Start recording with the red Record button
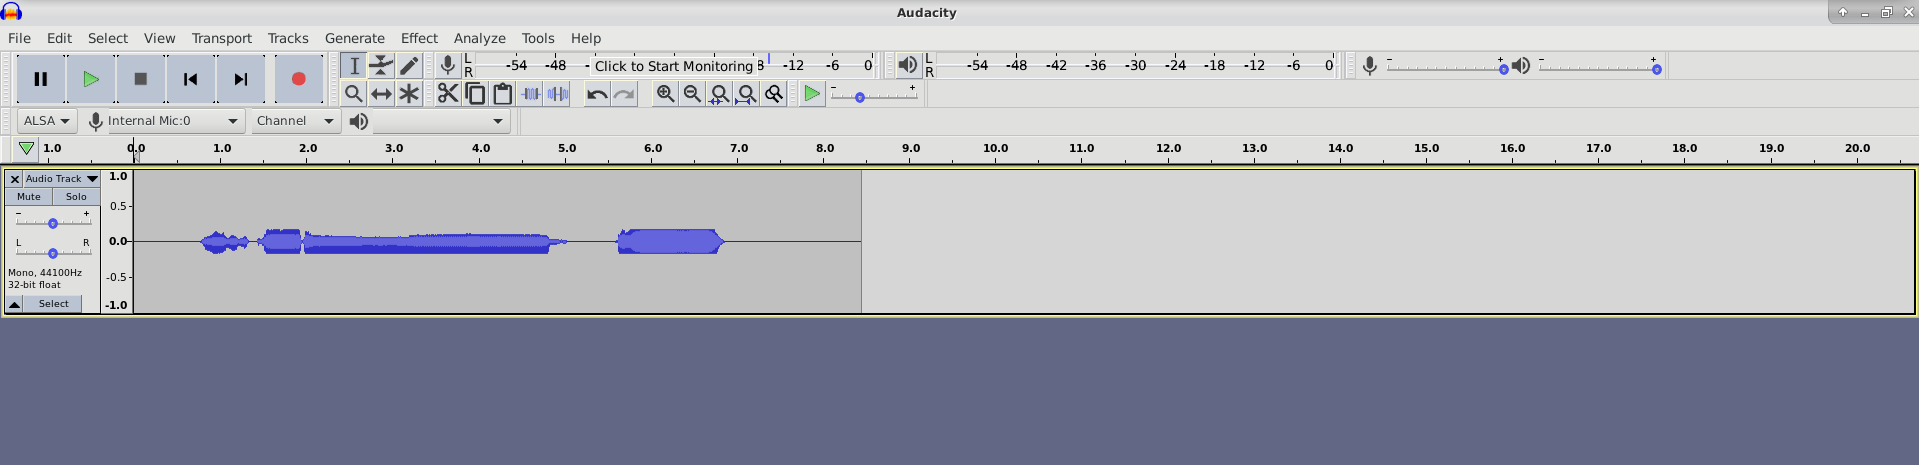This screenshot has height=465, width=1919. tap(299, 79)
